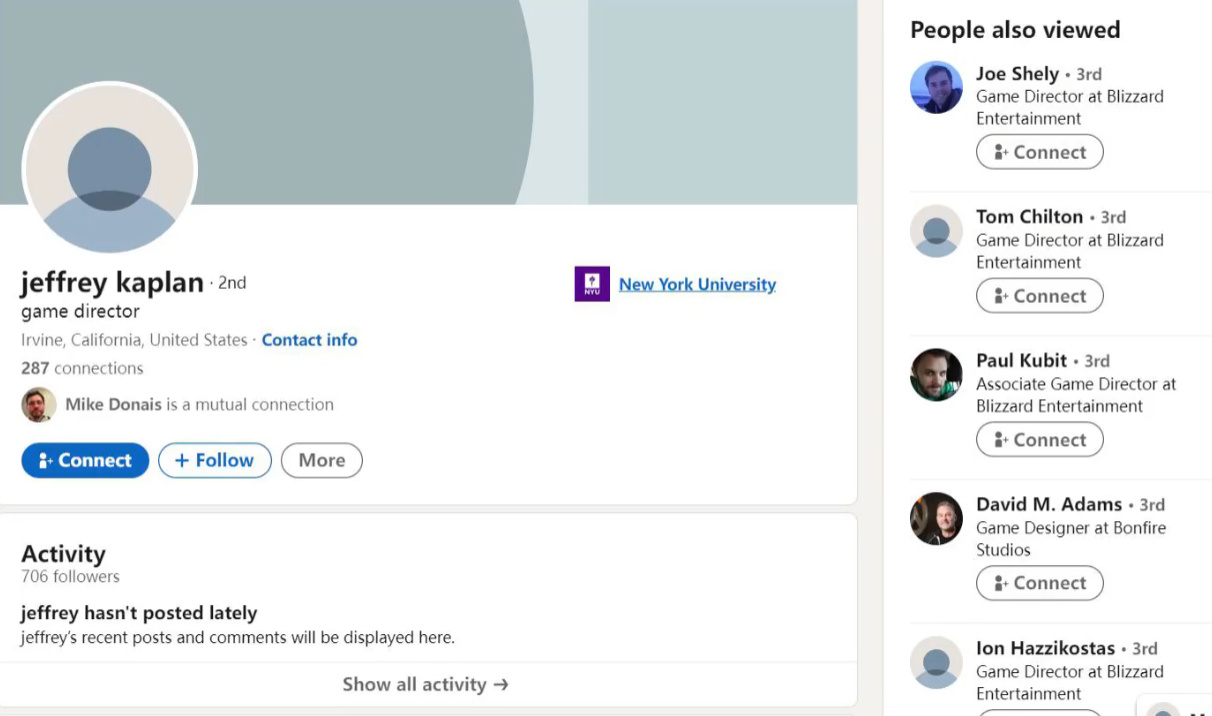Viewport: 1212px width, 716px height.
Task: Open Joe Shely's profile photo
Action: (x=936, y=88)
